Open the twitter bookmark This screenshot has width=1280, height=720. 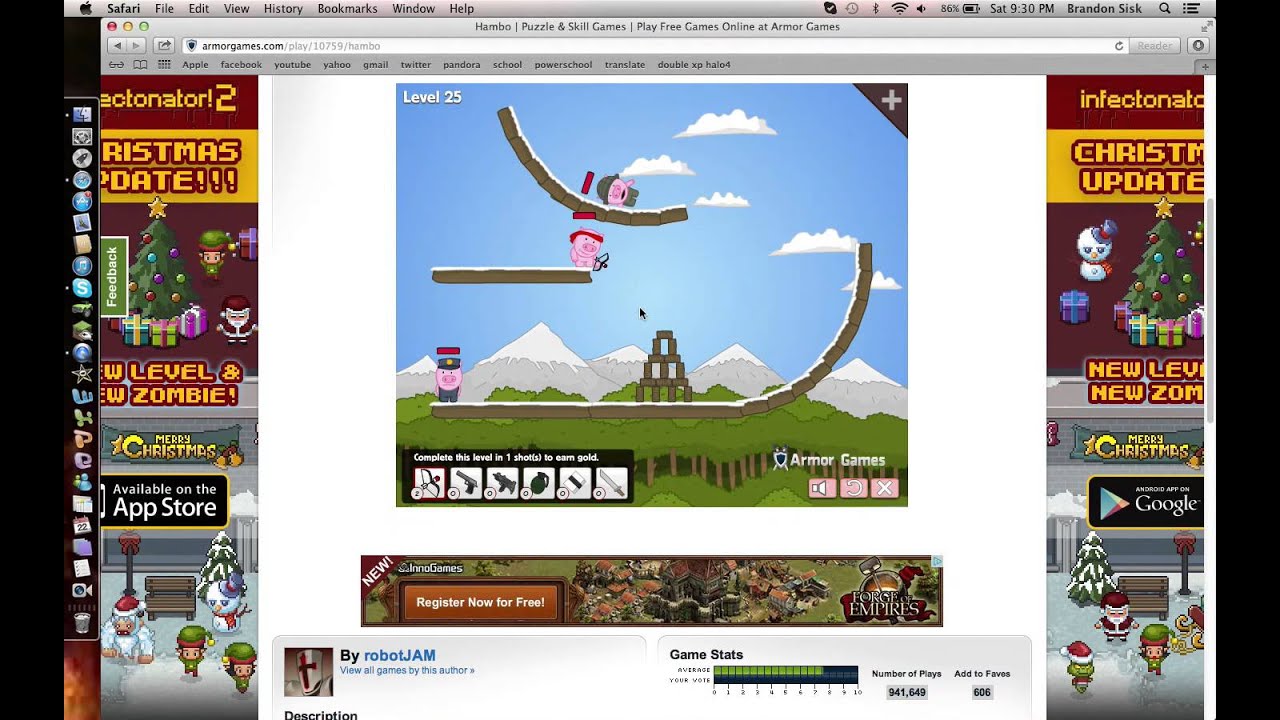coord(416,64)
